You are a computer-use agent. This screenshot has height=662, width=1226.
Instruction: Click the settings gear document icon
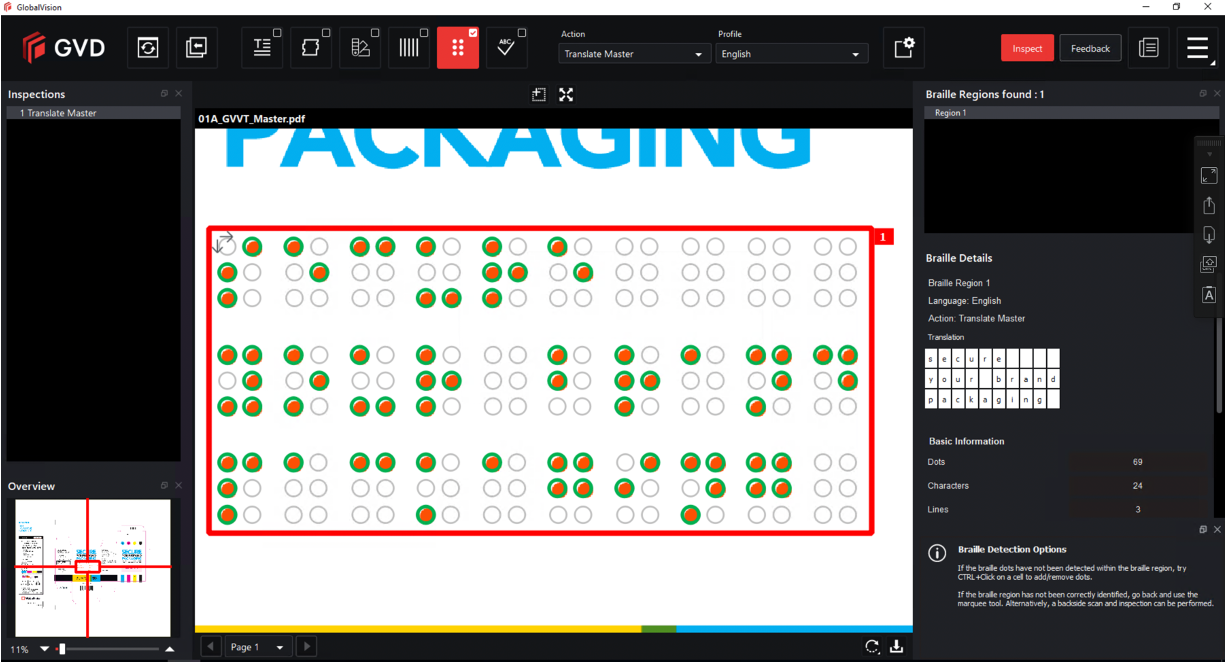(903, 48)
